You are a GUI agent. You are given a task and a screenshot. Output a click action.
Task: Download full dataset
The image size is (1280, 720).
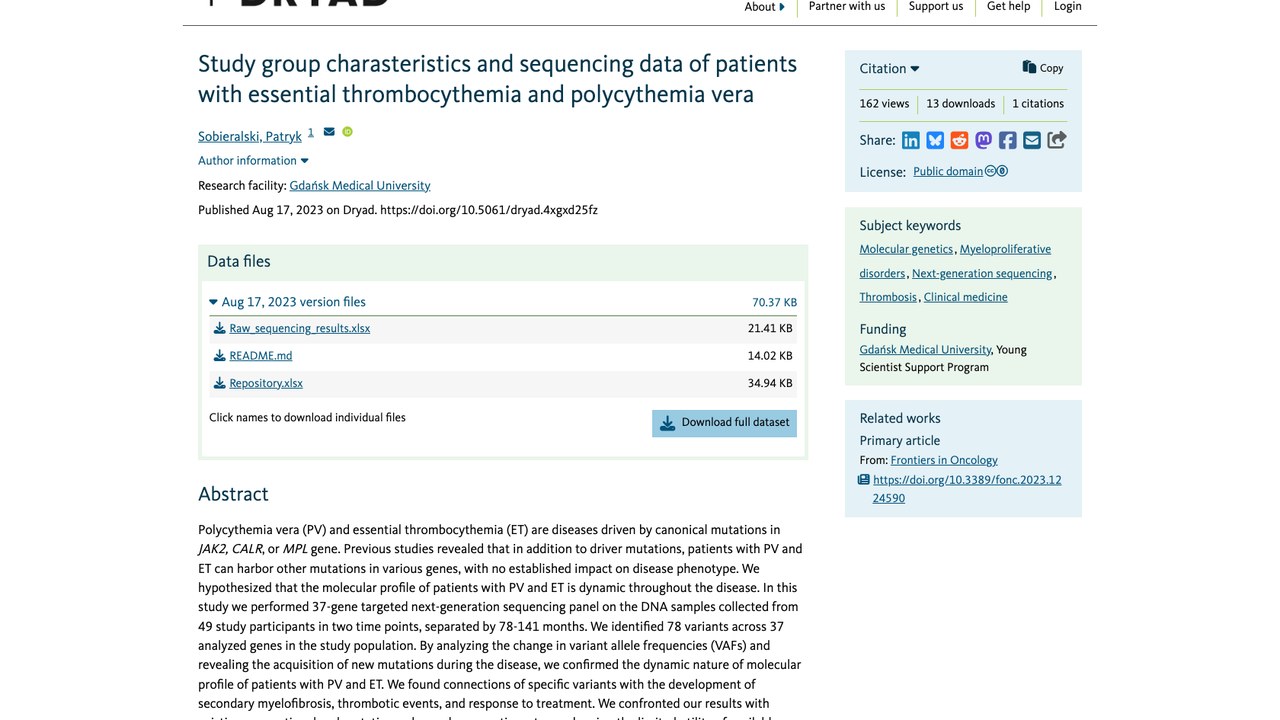[724, 423]
